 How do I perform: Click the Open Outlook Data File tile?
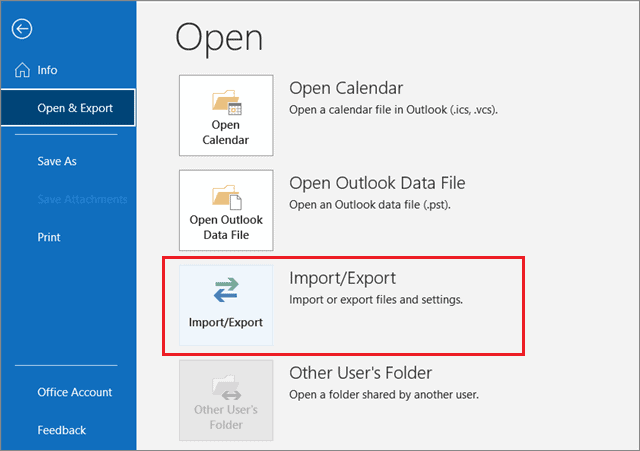pyautogui.click(x=226, y=210)
